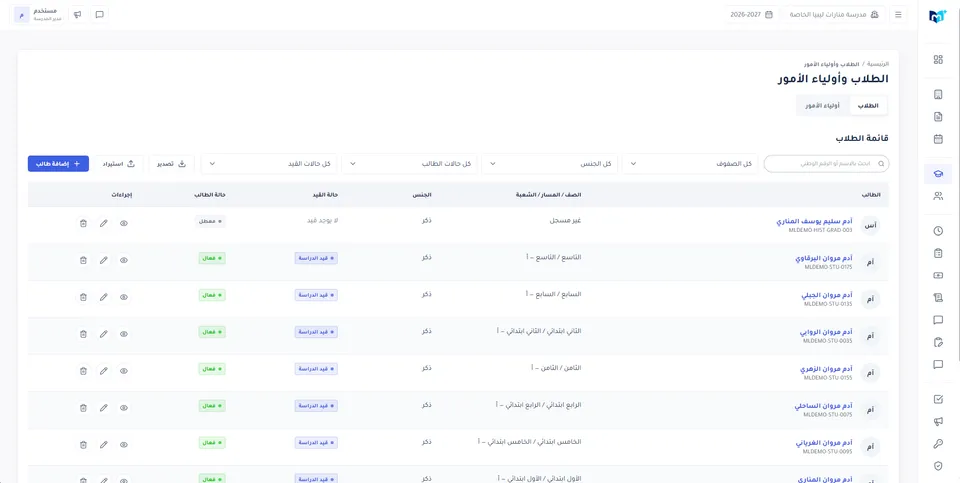Click the الطالب column header

[871, 195]
